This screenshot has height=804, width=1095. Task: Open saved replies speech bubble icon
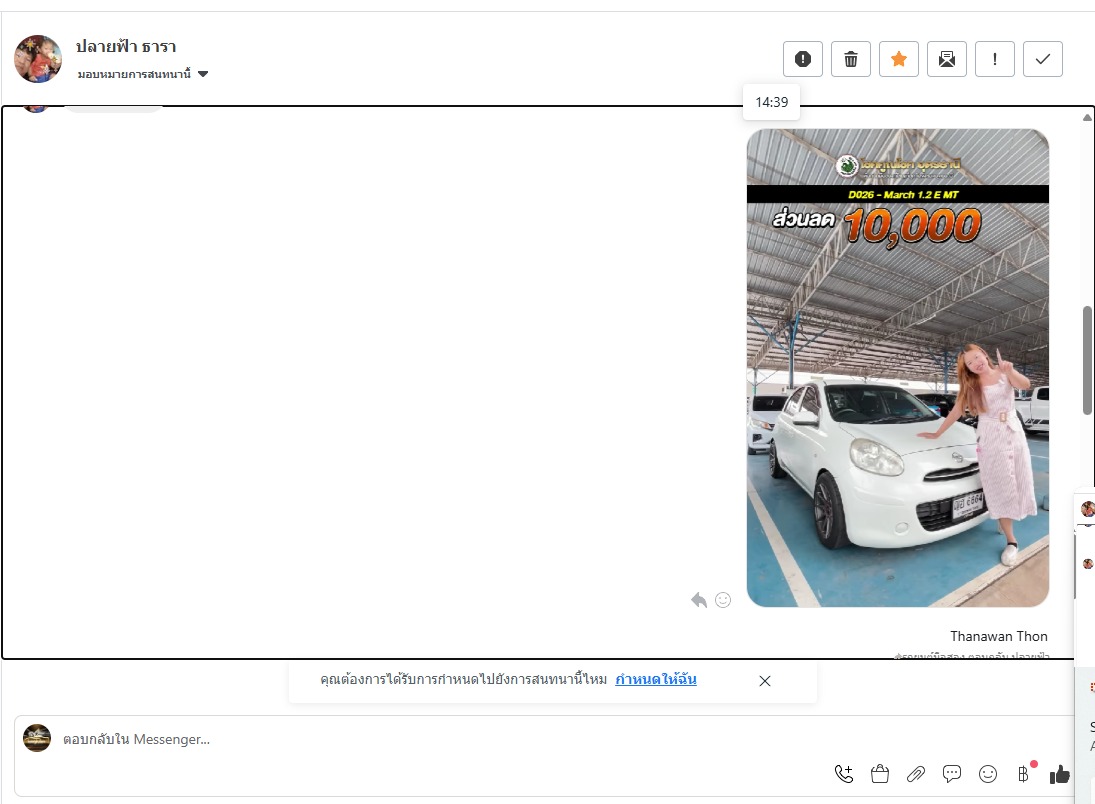coord(952,774)
